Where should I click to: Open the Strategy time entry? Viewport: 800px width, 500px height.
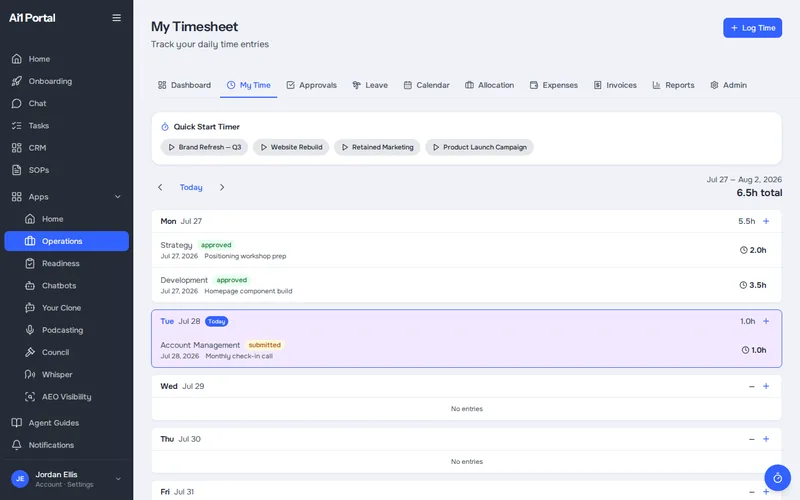[466, 250]
